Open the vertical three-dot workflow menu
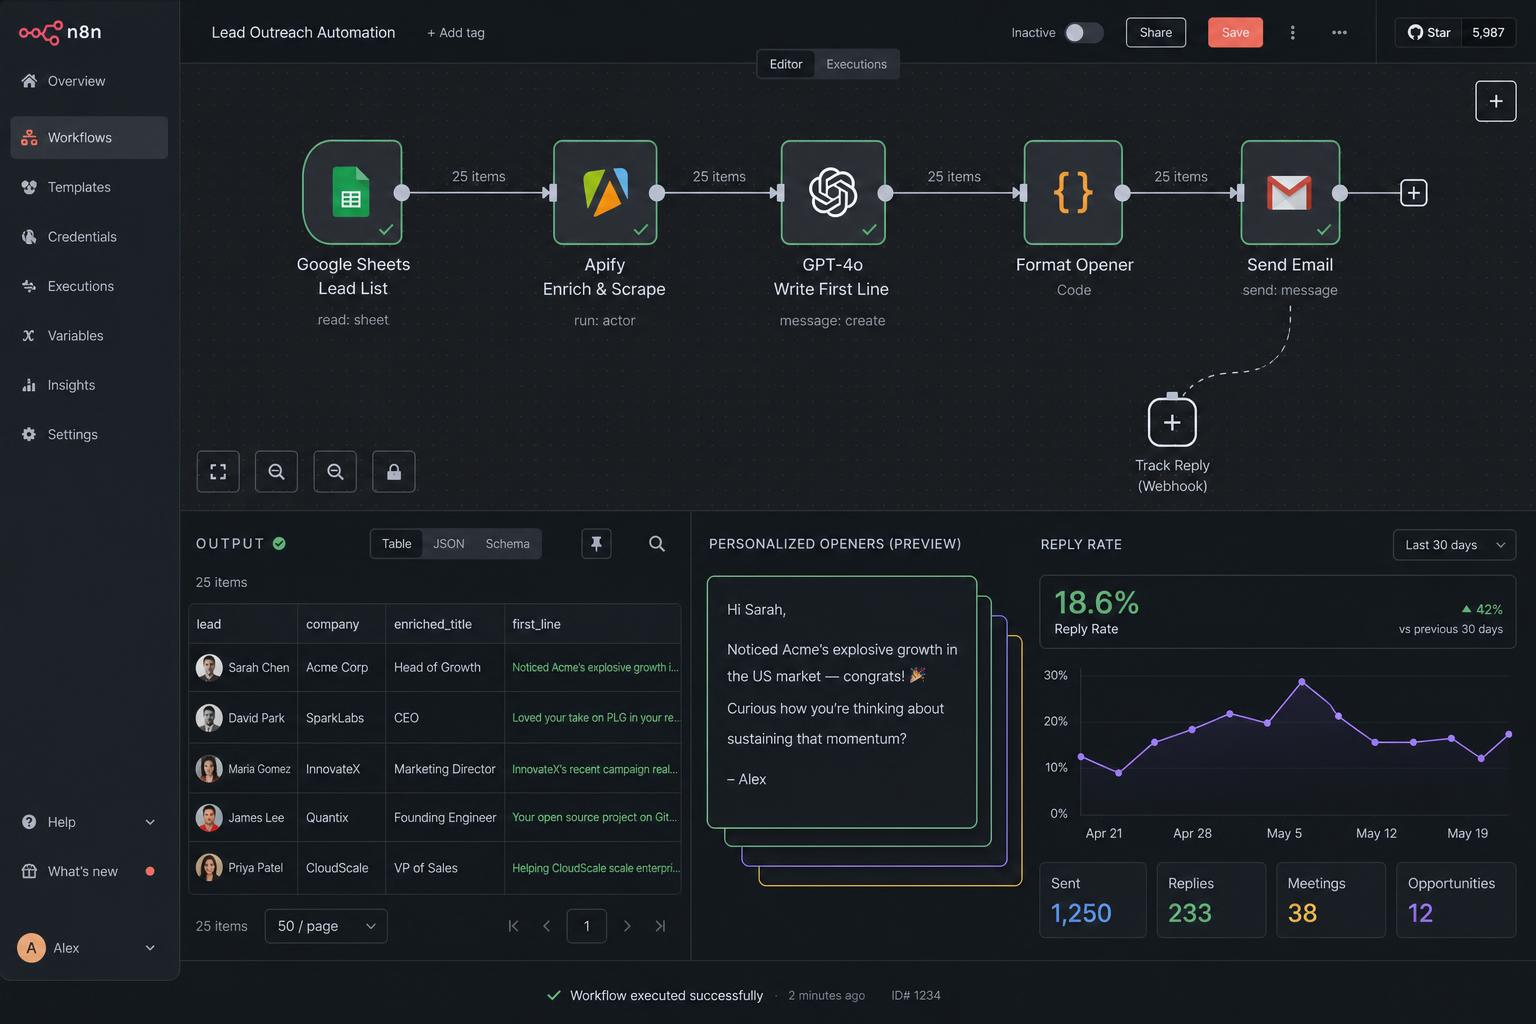This screenshot has height=1024, width=1536. coord(1292,33)
